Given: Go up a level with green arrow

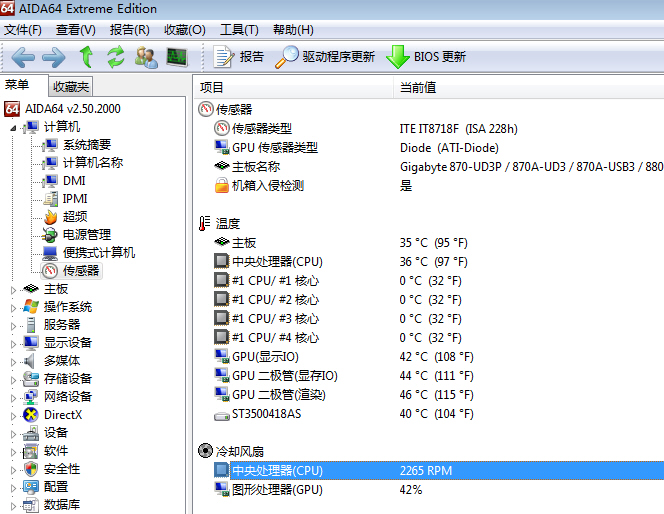Looking at the screenshot, I should tap(86, 57).
